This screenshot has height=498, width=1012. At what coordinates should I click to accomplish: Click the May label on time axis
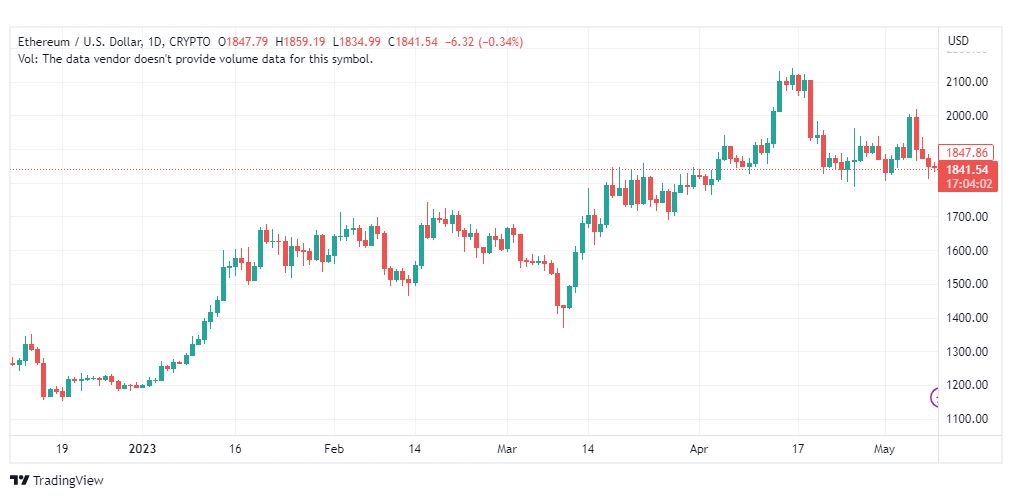pyautogui.click(x=884, y=449)
